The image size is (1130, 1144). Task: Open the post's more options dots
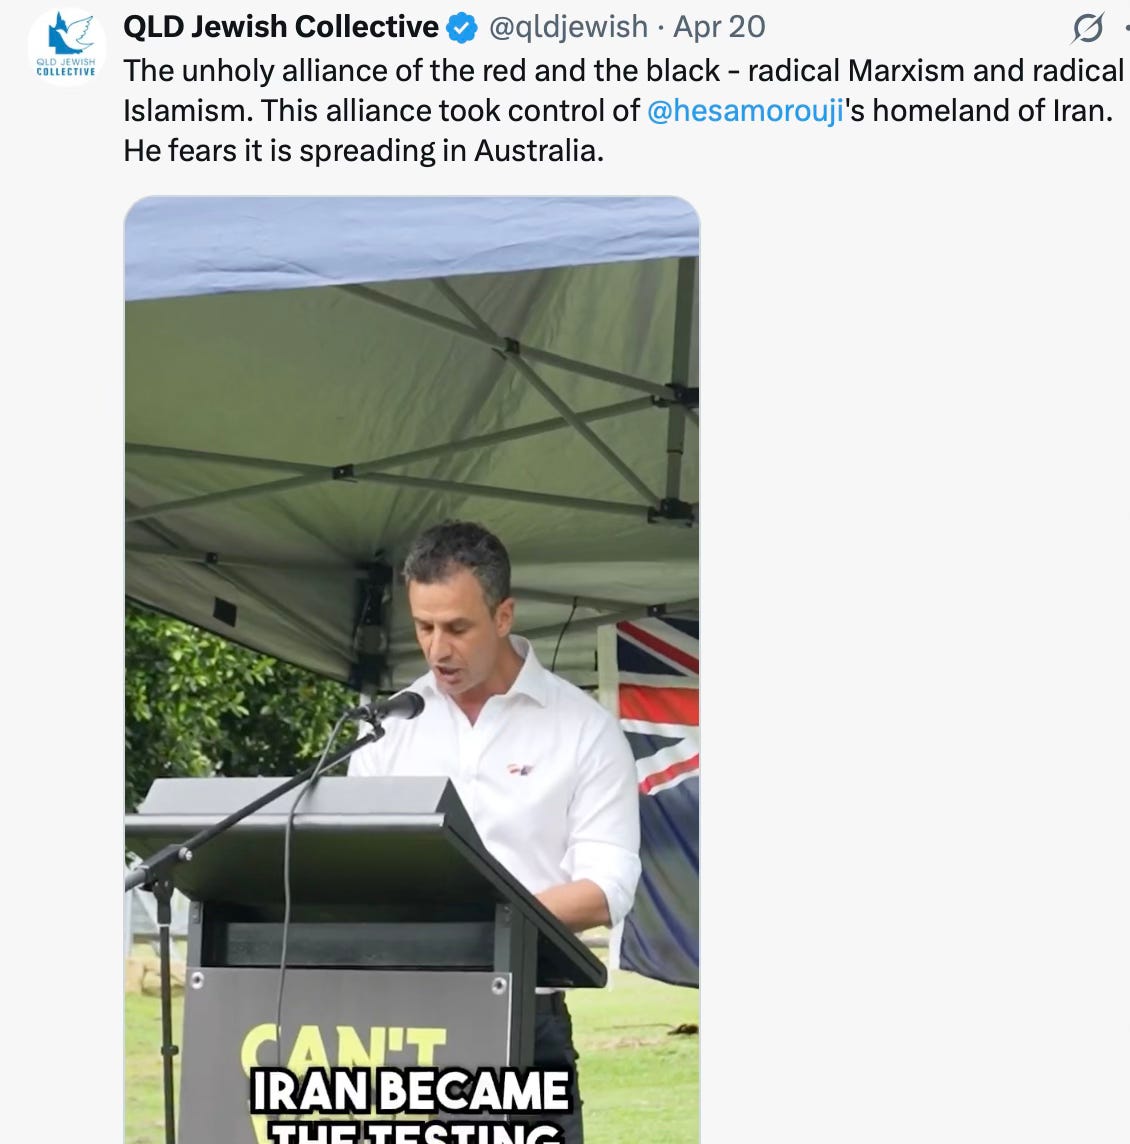(1126, 28)
